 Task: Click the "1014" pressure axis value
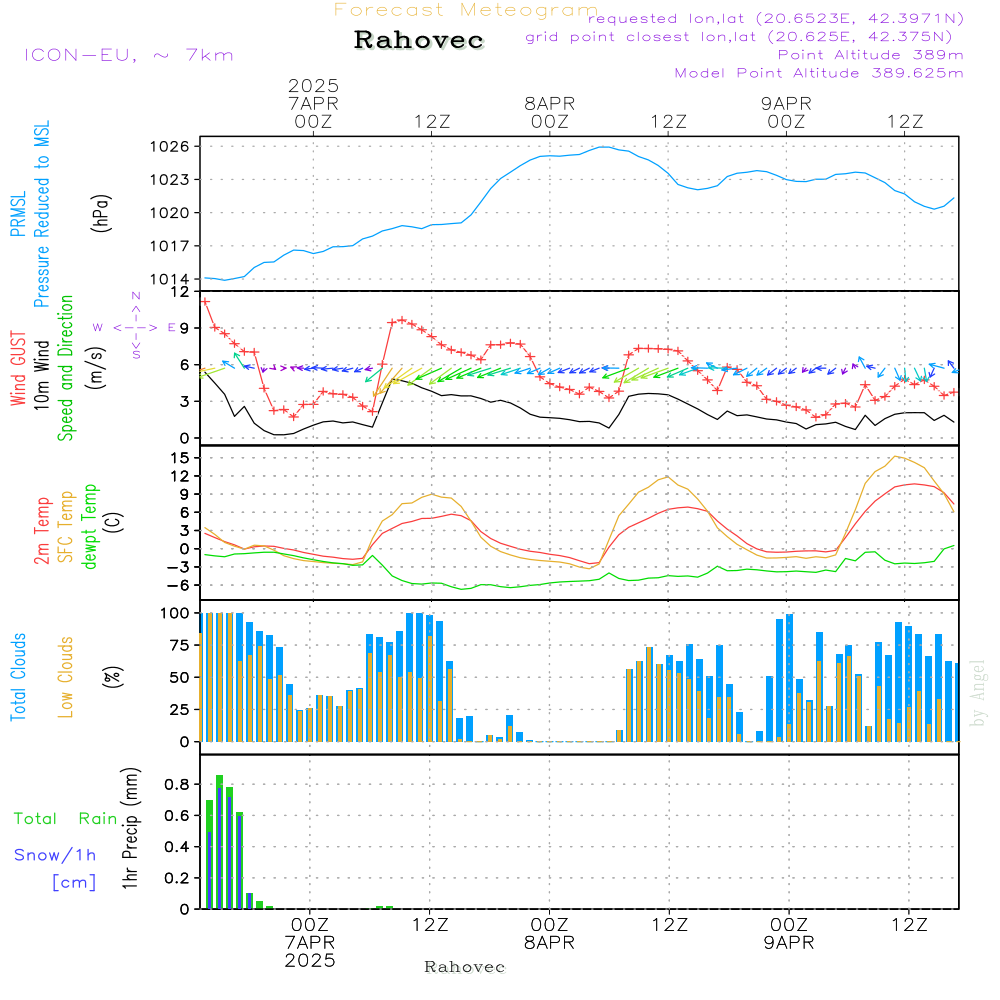(170, 279)
